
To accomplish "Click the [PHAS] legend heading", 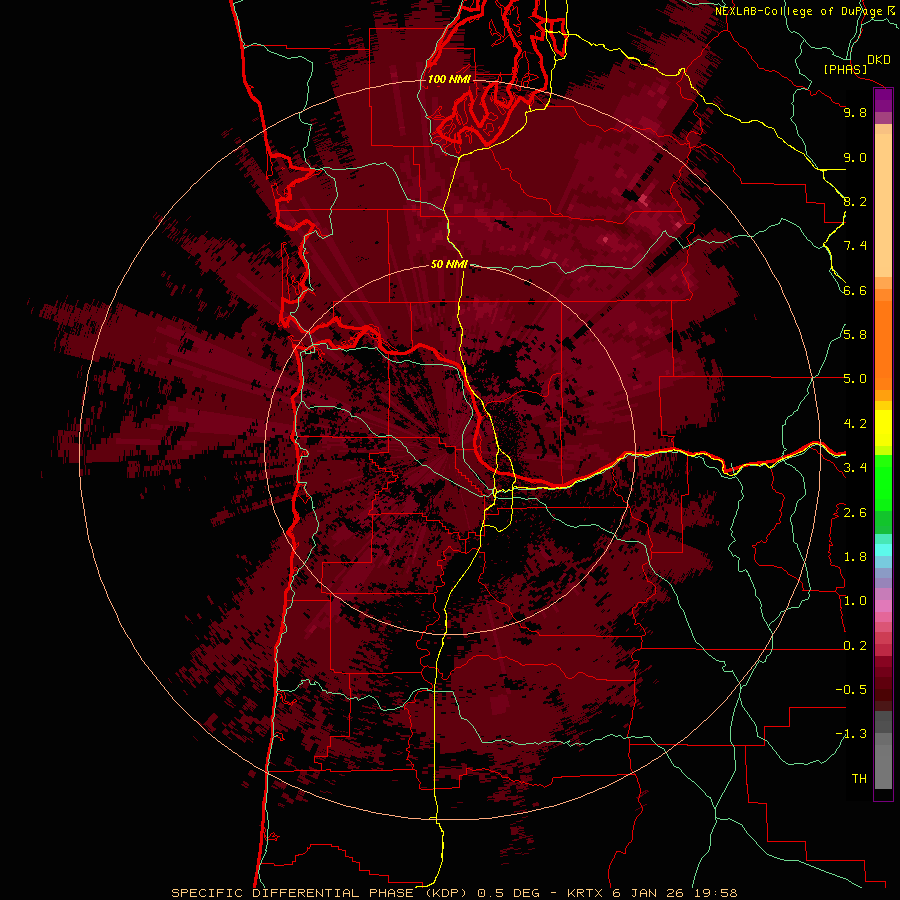I will tap(844, 70).
